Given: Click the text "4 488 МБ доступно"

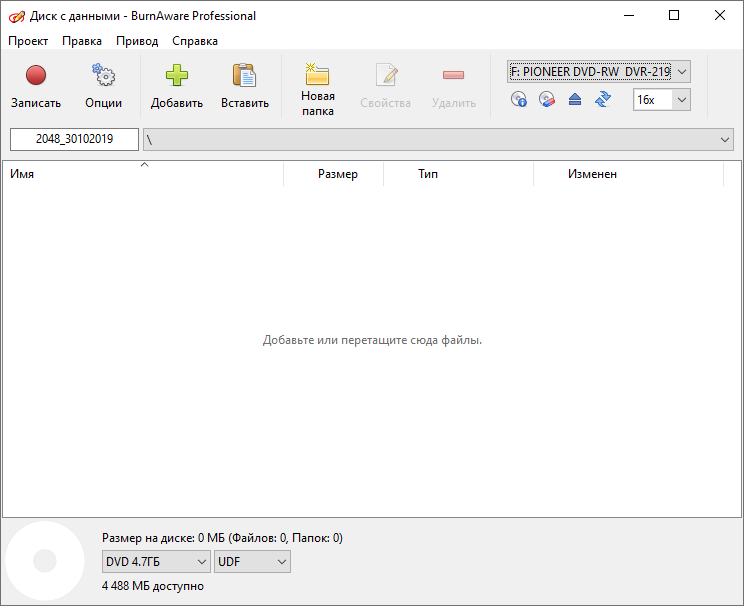Looking at the screenshot, I should 153,586.
